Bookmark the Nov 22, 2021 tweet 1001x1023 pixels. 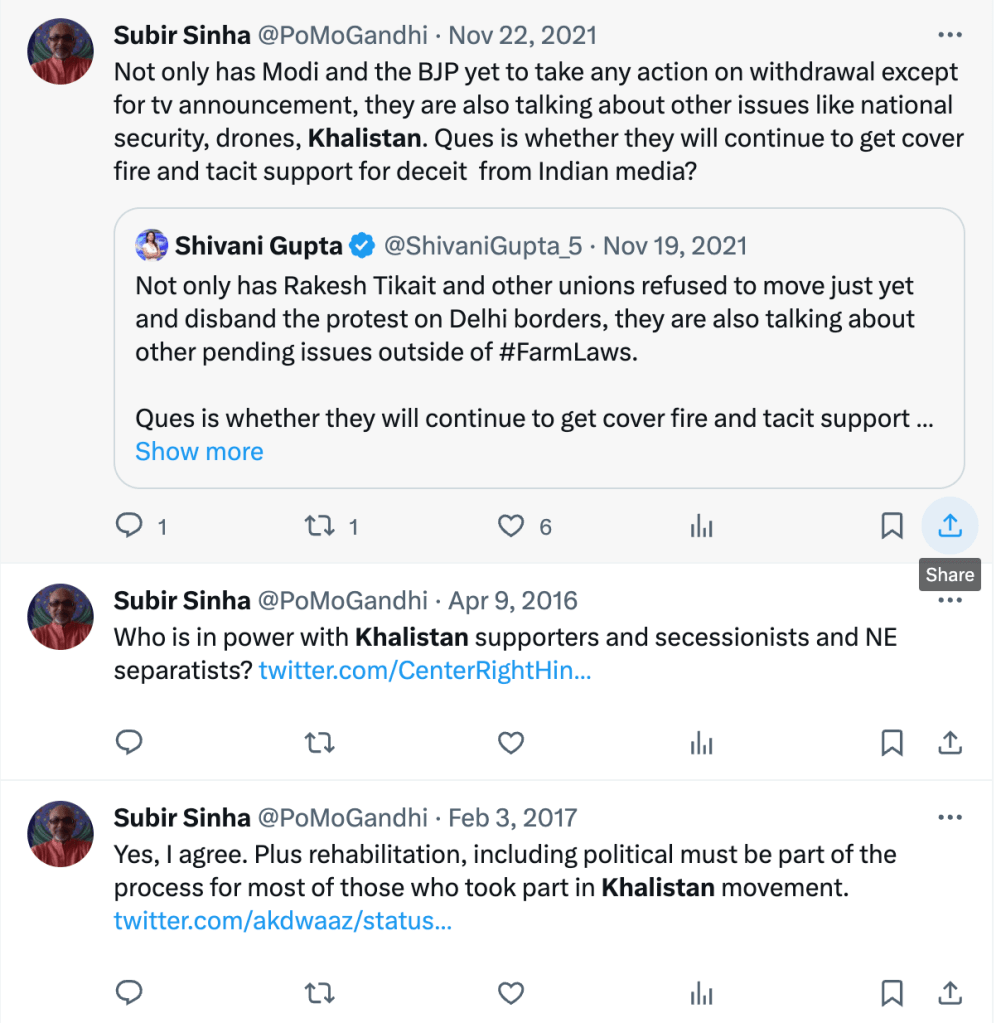coord(892,526)
